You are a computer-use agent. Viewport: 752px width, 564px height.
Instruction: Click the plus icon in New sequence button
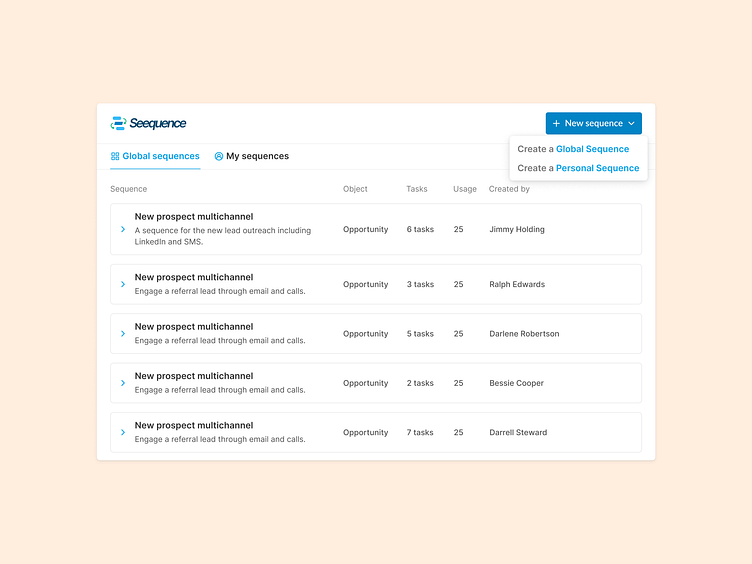click(x=556, y=124)
